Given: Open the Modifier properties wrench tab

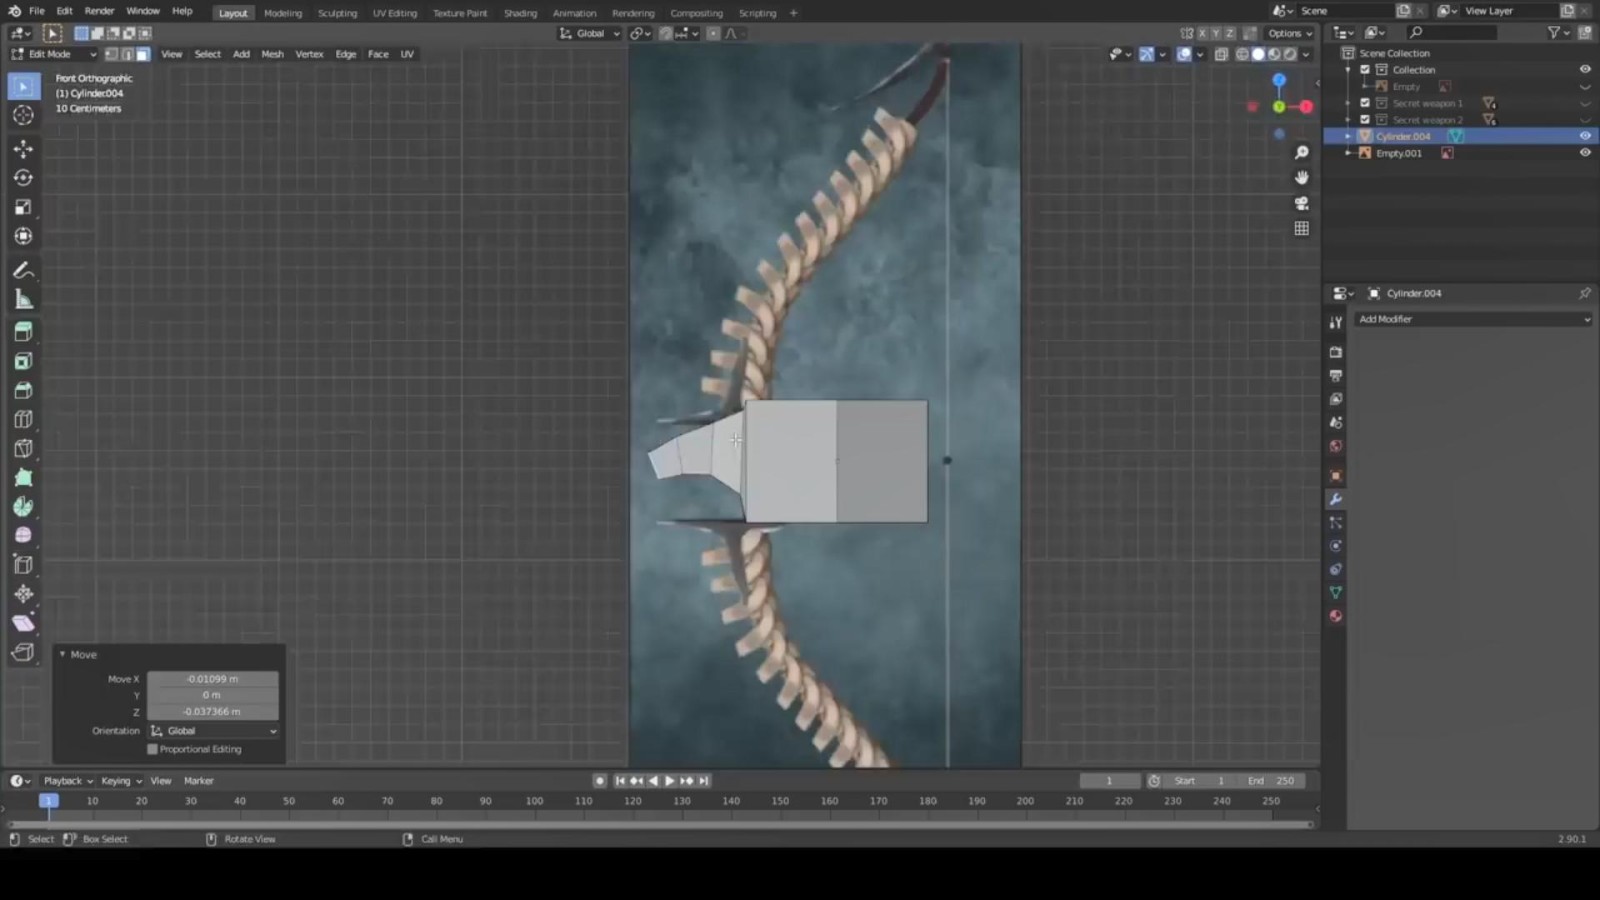Looking at the screenshot, I should (x=1335, y=499).
